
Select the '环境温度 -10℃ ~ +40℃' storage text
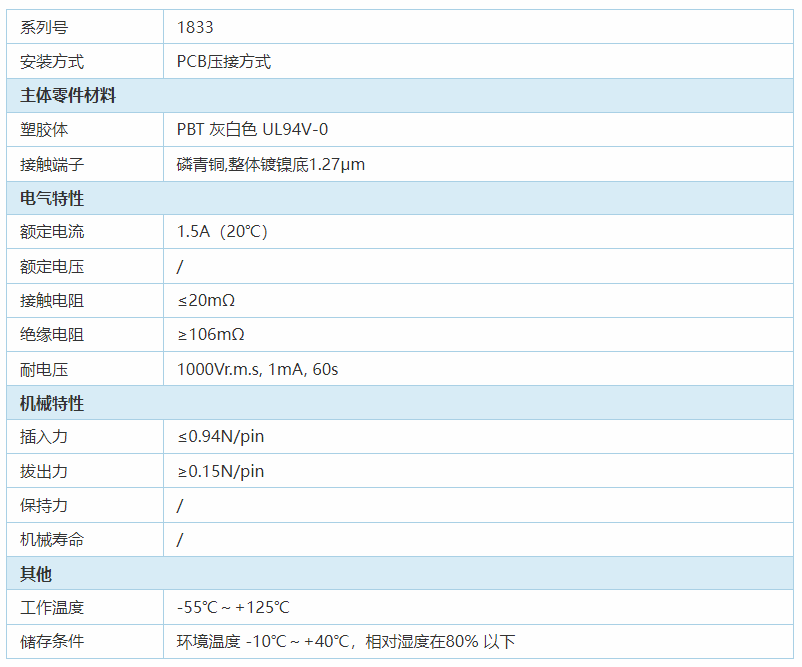point(262,641)
